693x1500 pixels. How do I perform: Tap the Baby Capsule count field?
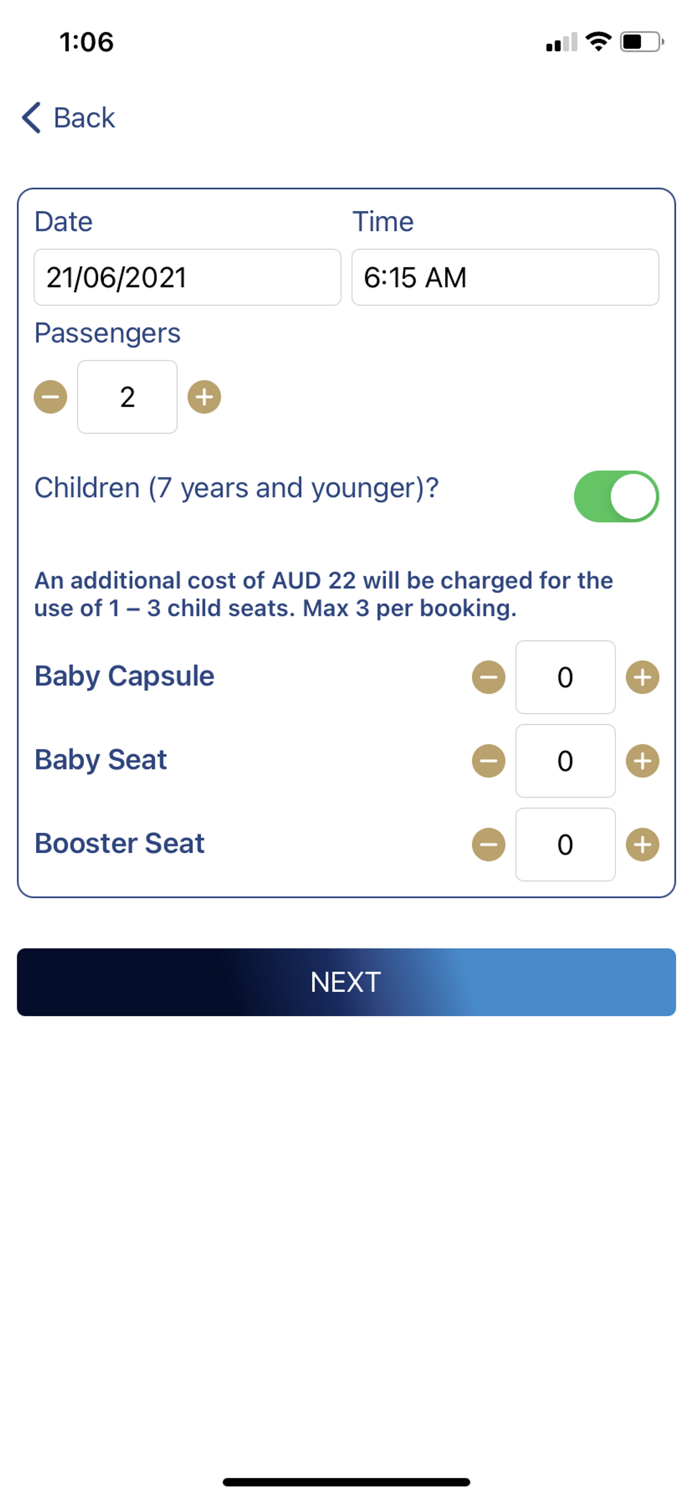click(565, 677)
